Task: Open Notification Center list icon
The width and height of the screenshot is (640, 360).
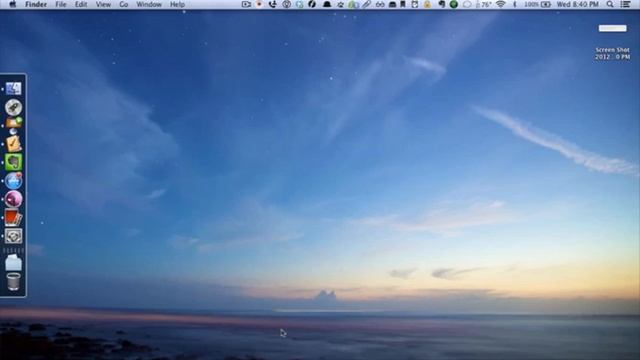Action: tap(625, 4)
